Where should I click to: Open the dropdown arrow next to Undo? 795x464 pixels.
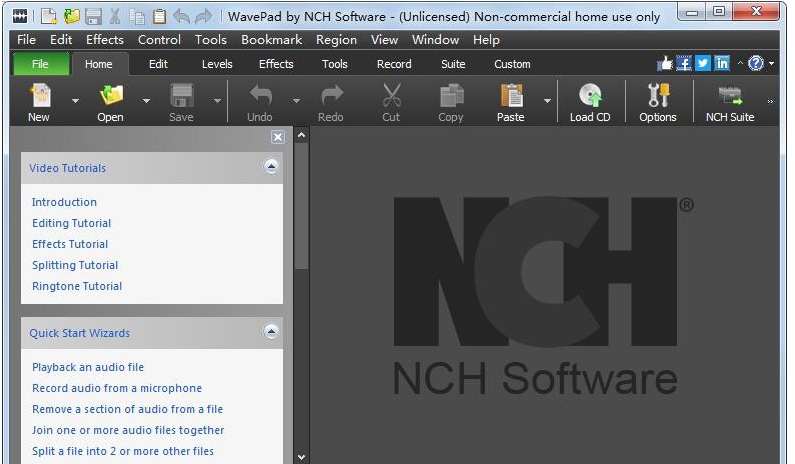click(x=297, y=101)
